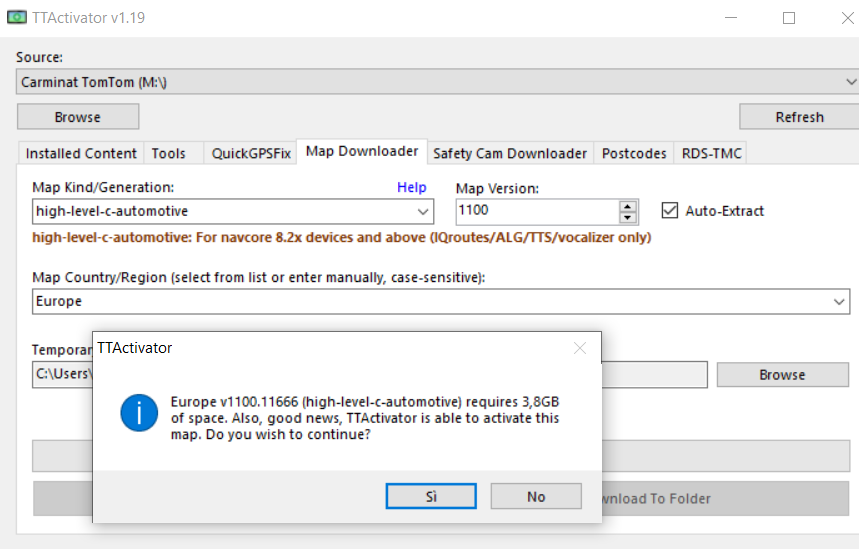The height and width of the screenshot is (549, 859).
Task: Click the Download To Folder button
Action: click(x=725, y=499)
